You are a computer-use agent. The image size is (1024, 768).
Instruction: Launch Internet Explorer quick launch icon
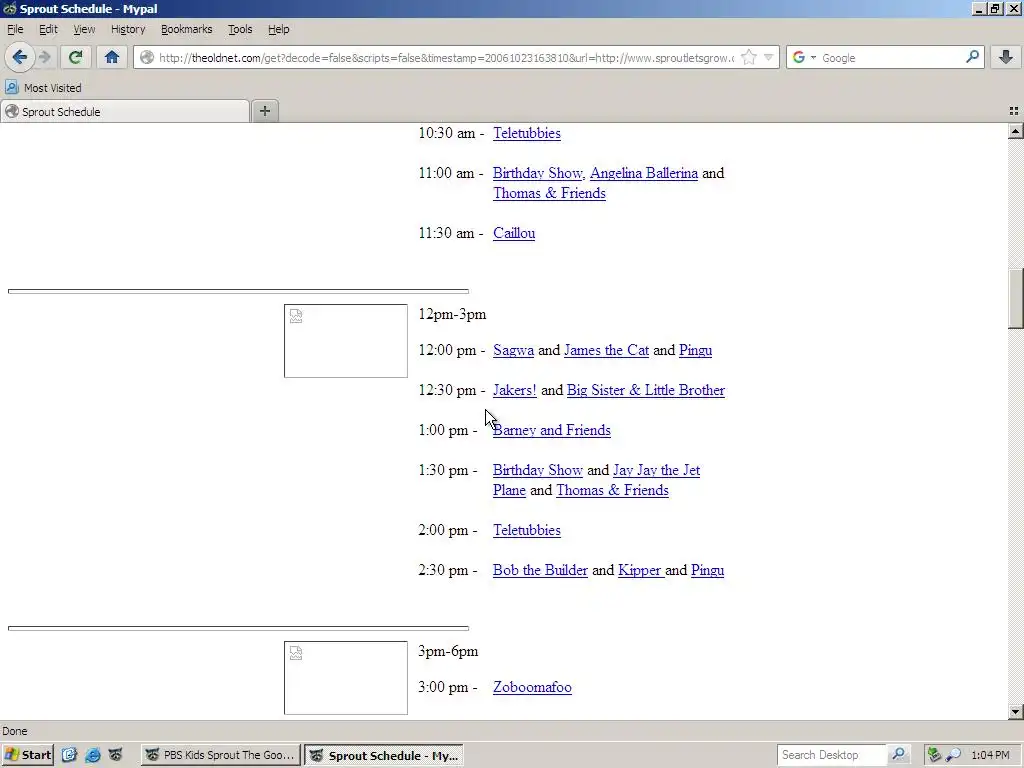(x=93, y=755)
